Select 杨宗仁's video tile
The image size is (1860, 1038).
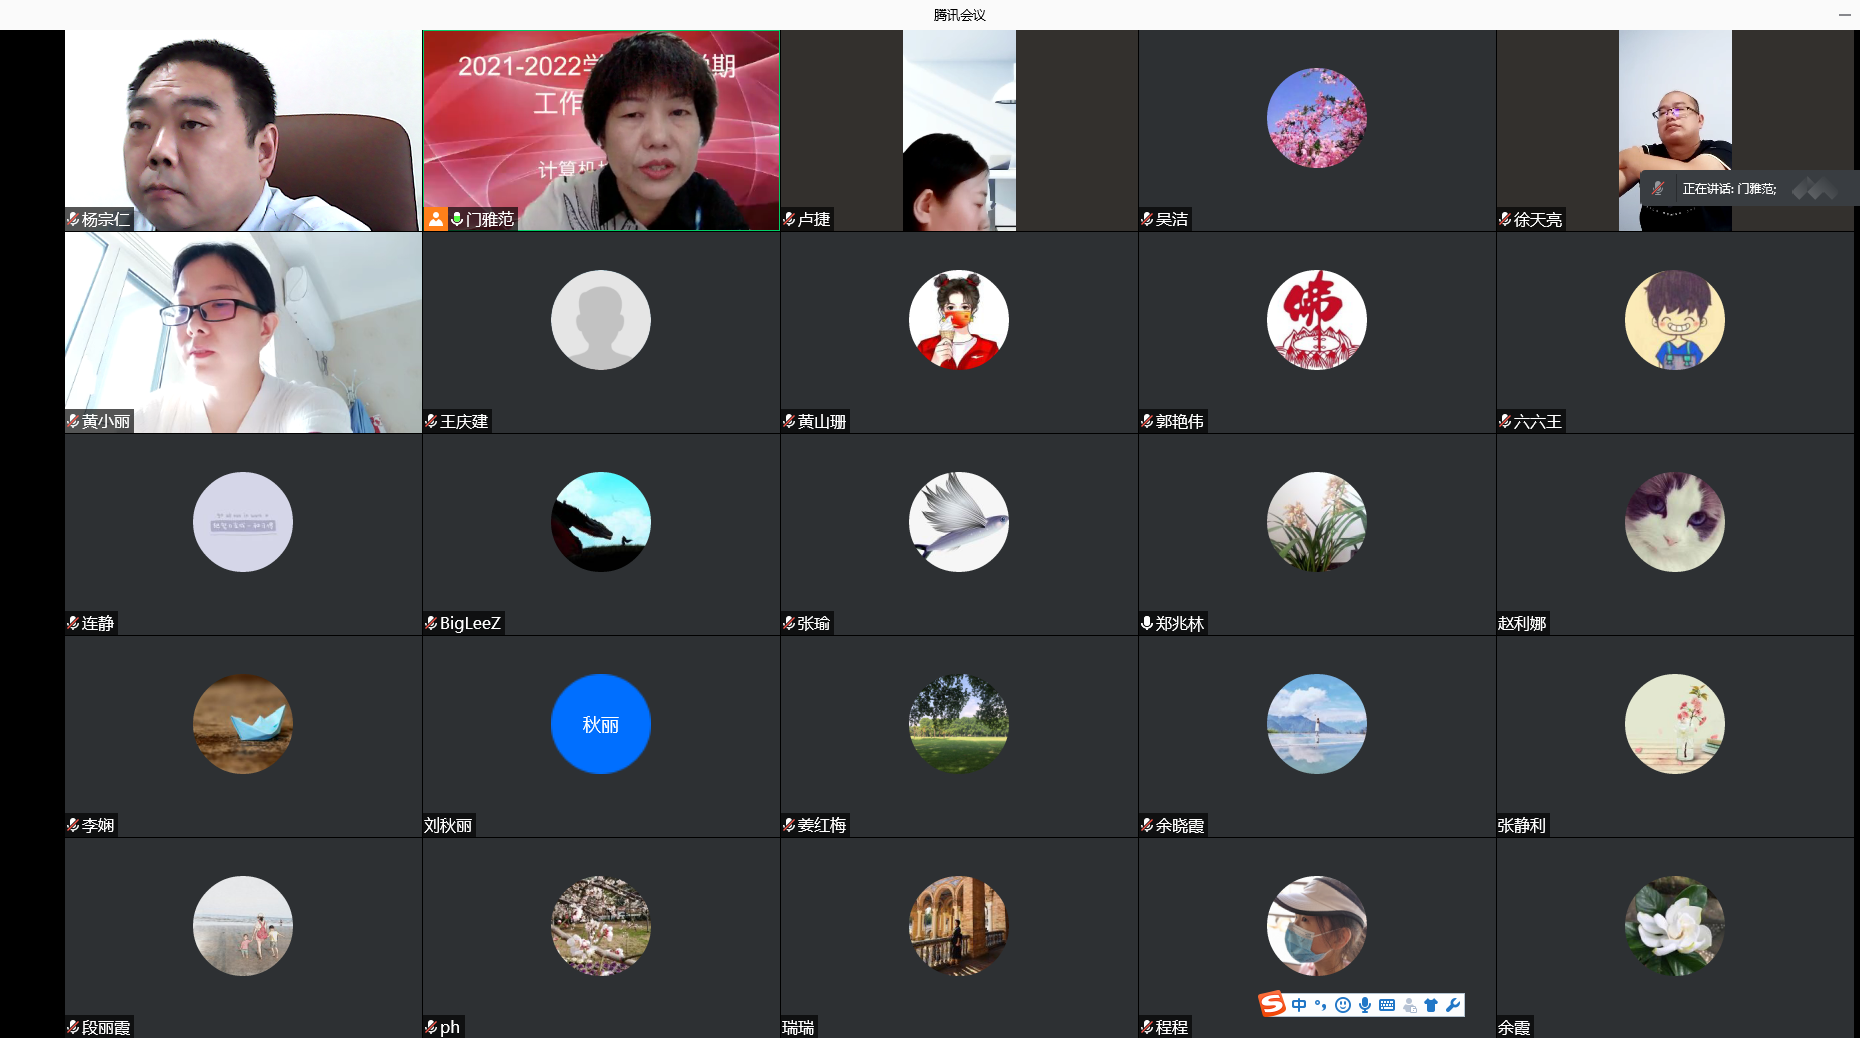coord(243,130)
